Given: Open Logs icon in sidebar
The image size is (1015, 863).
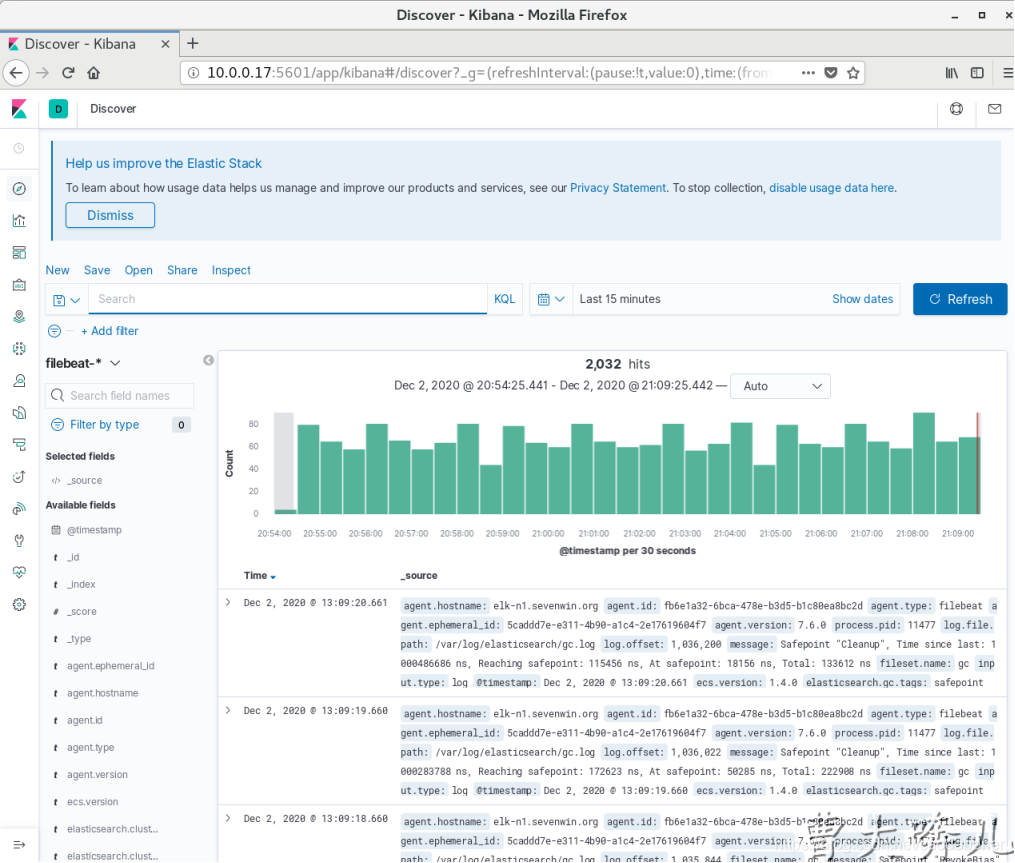Looking at the screenshot, I should pos(19,412).
